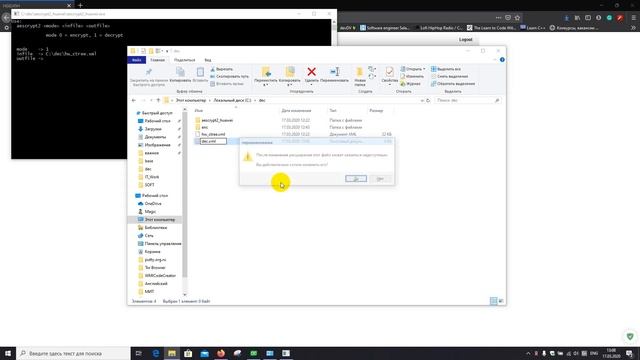Click the Explorer help icon

click(502, 60)
